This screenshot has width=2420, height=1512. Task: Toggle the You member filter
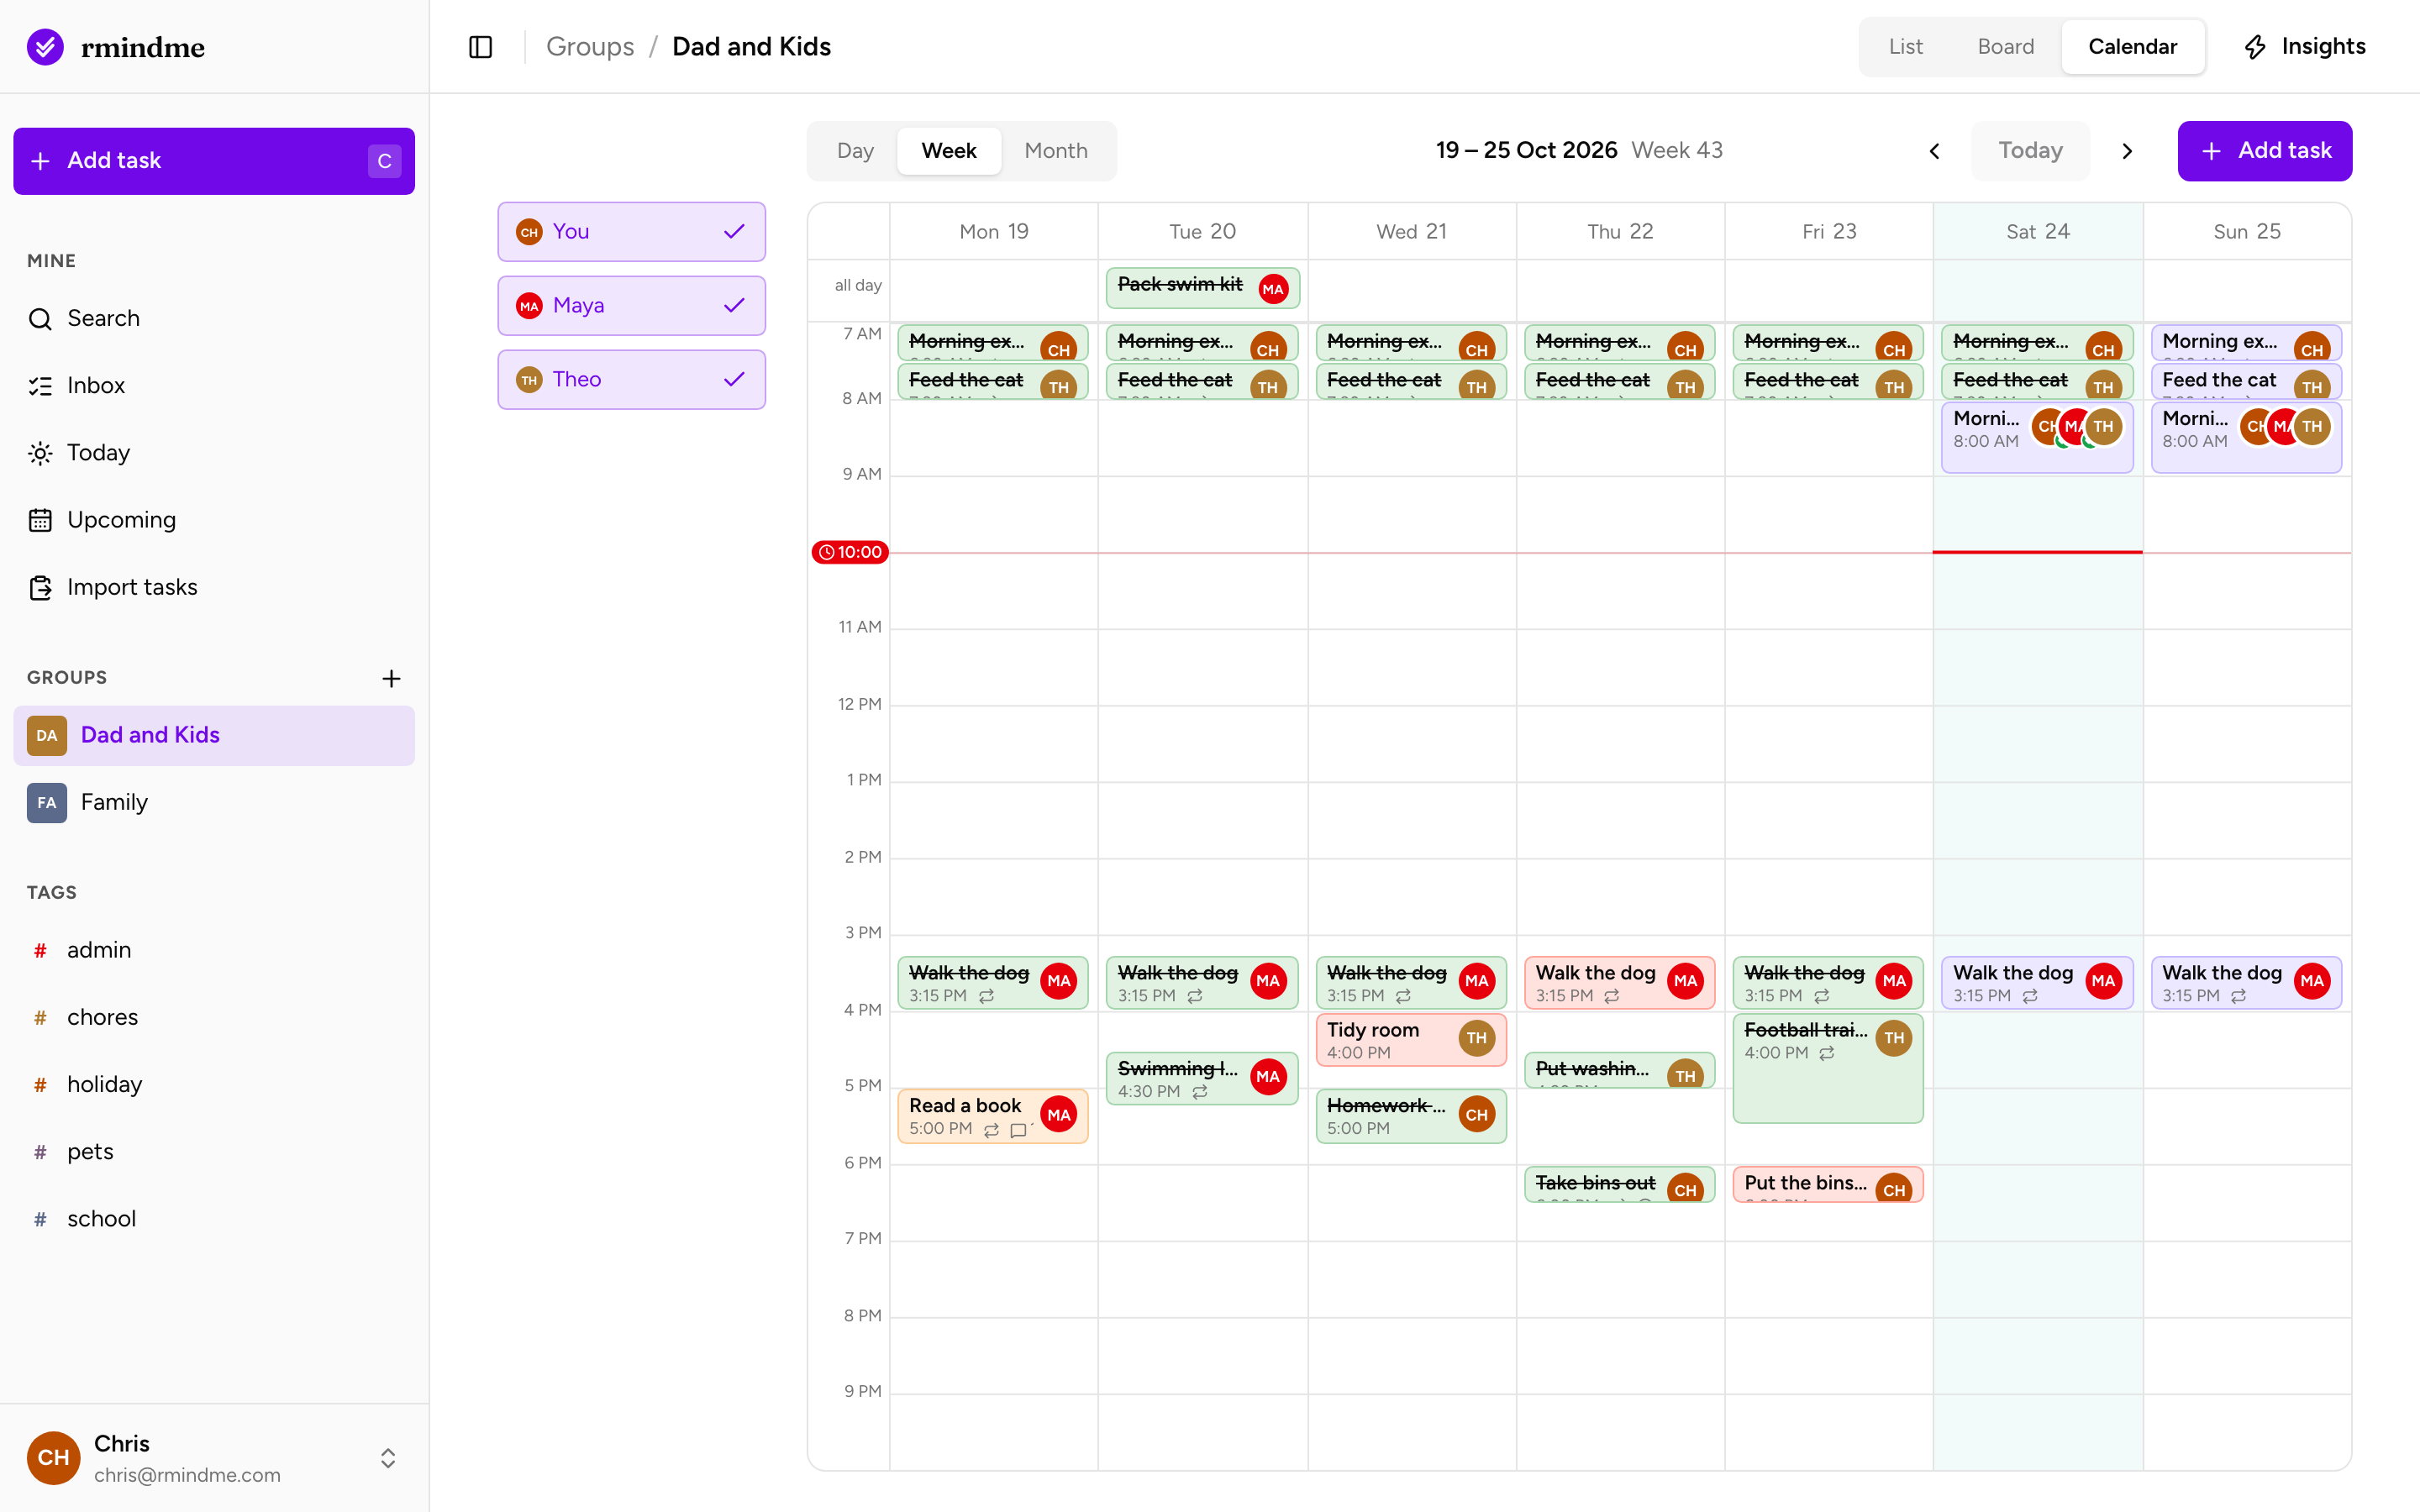pos(631,232)
